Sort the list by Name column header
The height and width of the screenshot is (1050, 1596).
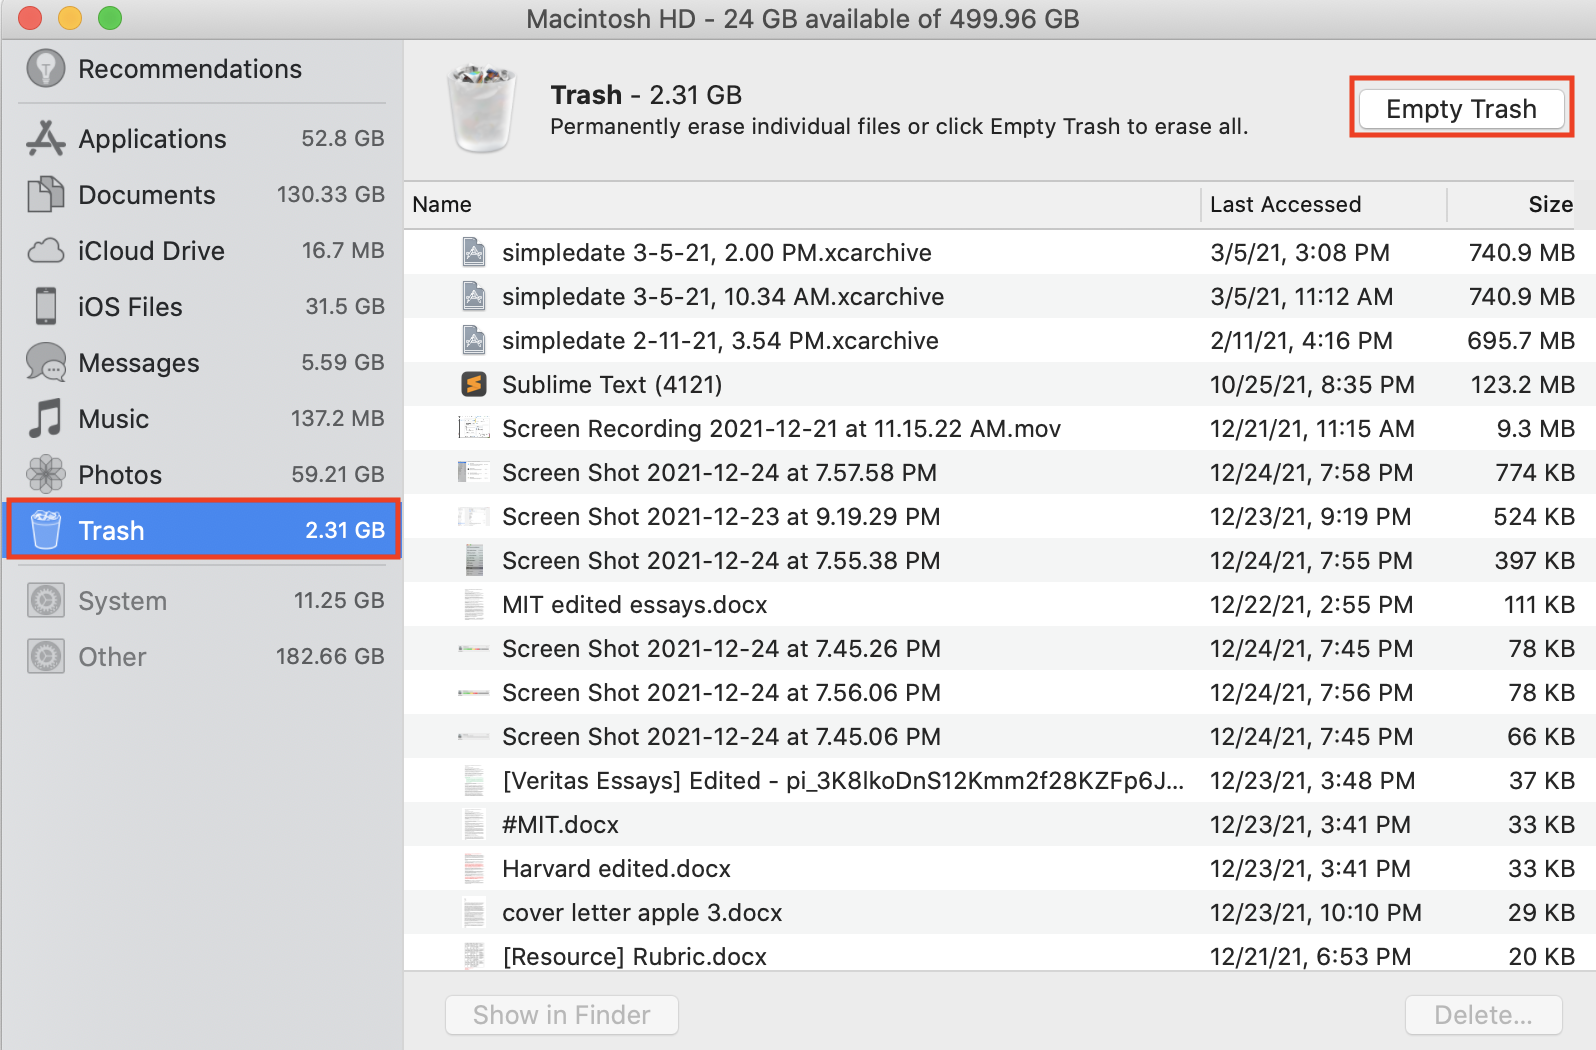(x=802, y=204)
